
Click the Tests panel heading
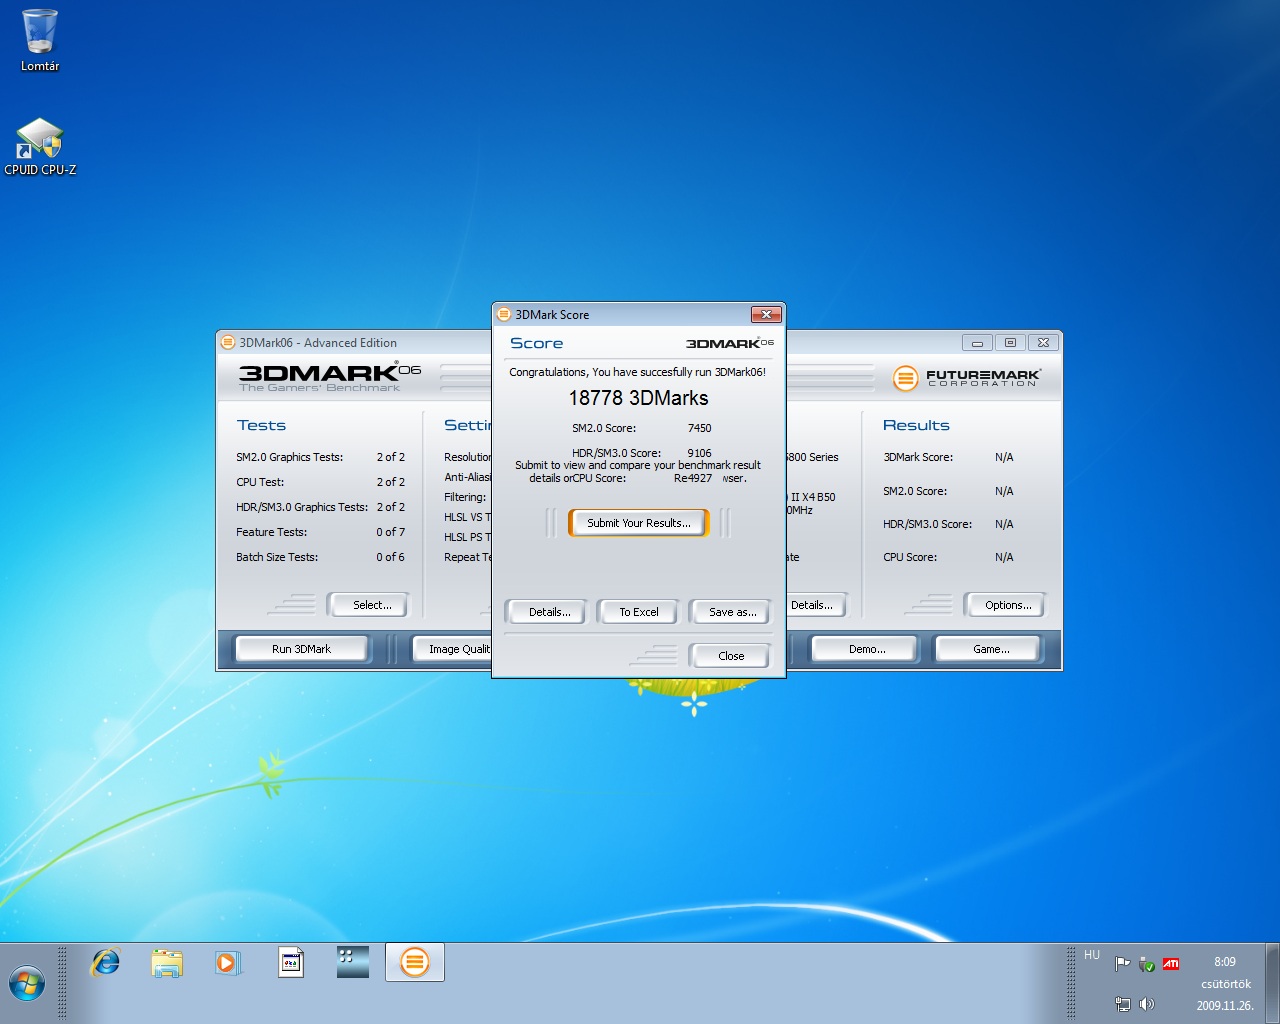tap(261, 425)
